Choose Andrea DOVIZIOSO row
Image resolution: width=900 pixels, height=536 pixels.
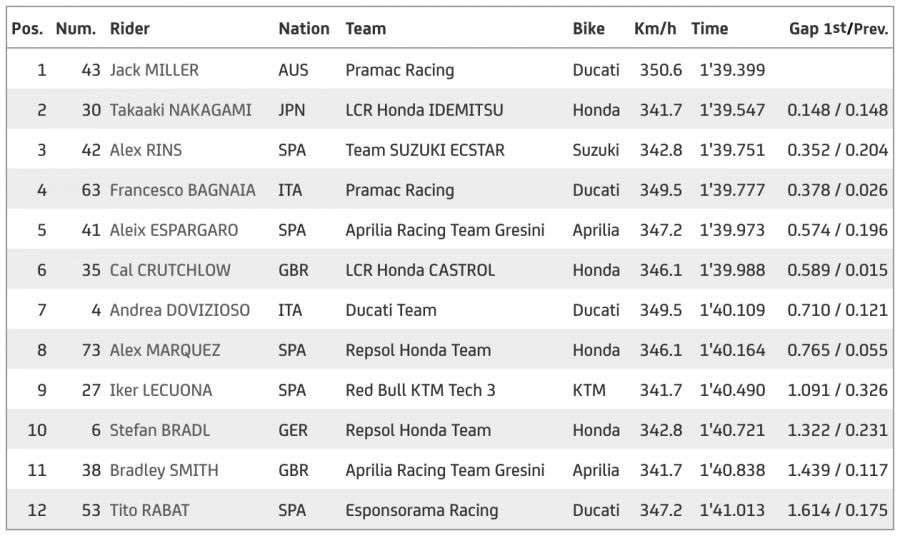(x=180, y=310)
